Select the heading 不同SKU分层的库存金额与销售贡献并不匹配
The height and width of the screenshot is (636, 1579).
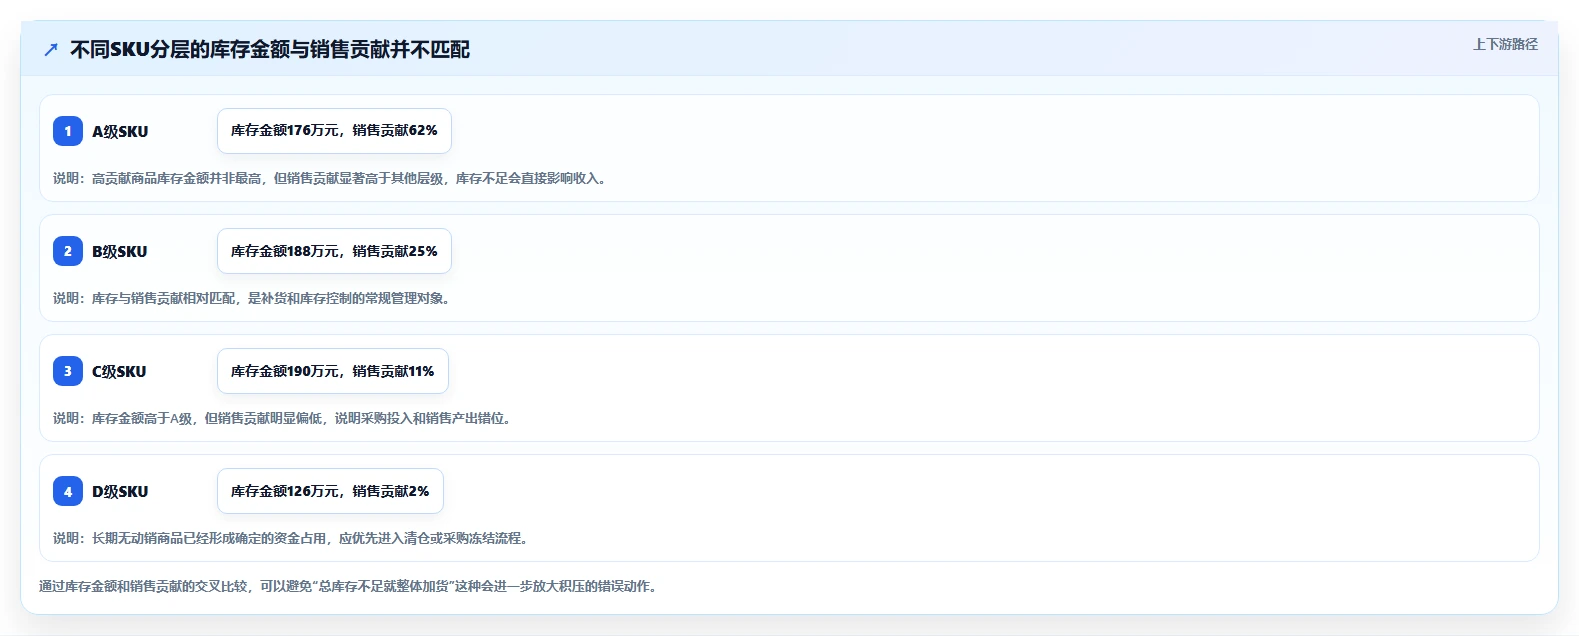[x=270, y=50]
